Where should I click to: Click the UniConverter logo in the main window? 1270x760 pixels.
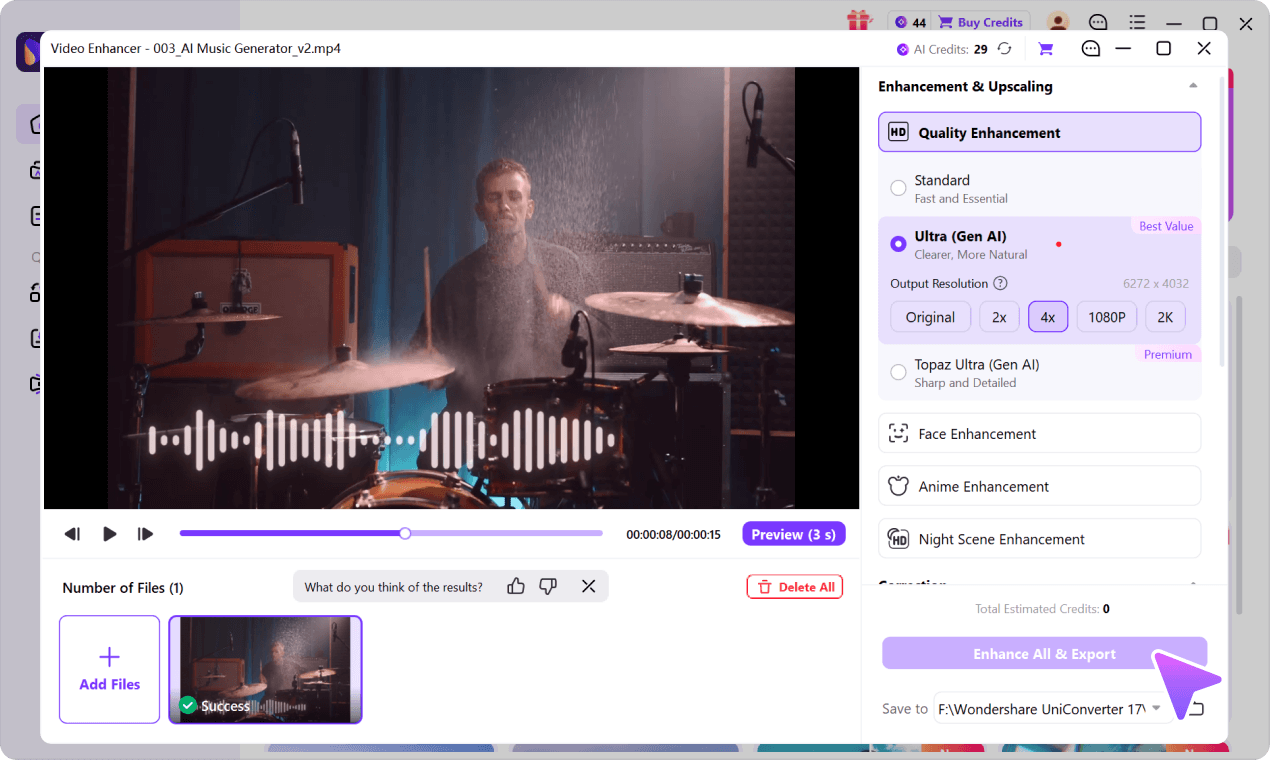pyautogui.click(x=28, y=52)
